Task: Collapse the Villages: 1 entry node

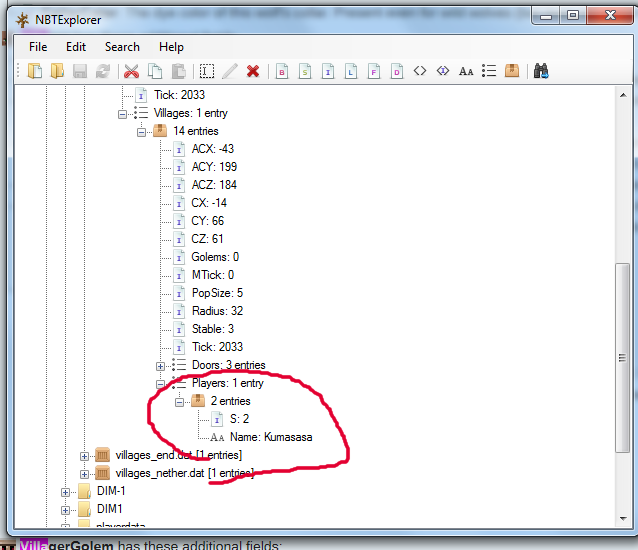Action: click(123, 113)
